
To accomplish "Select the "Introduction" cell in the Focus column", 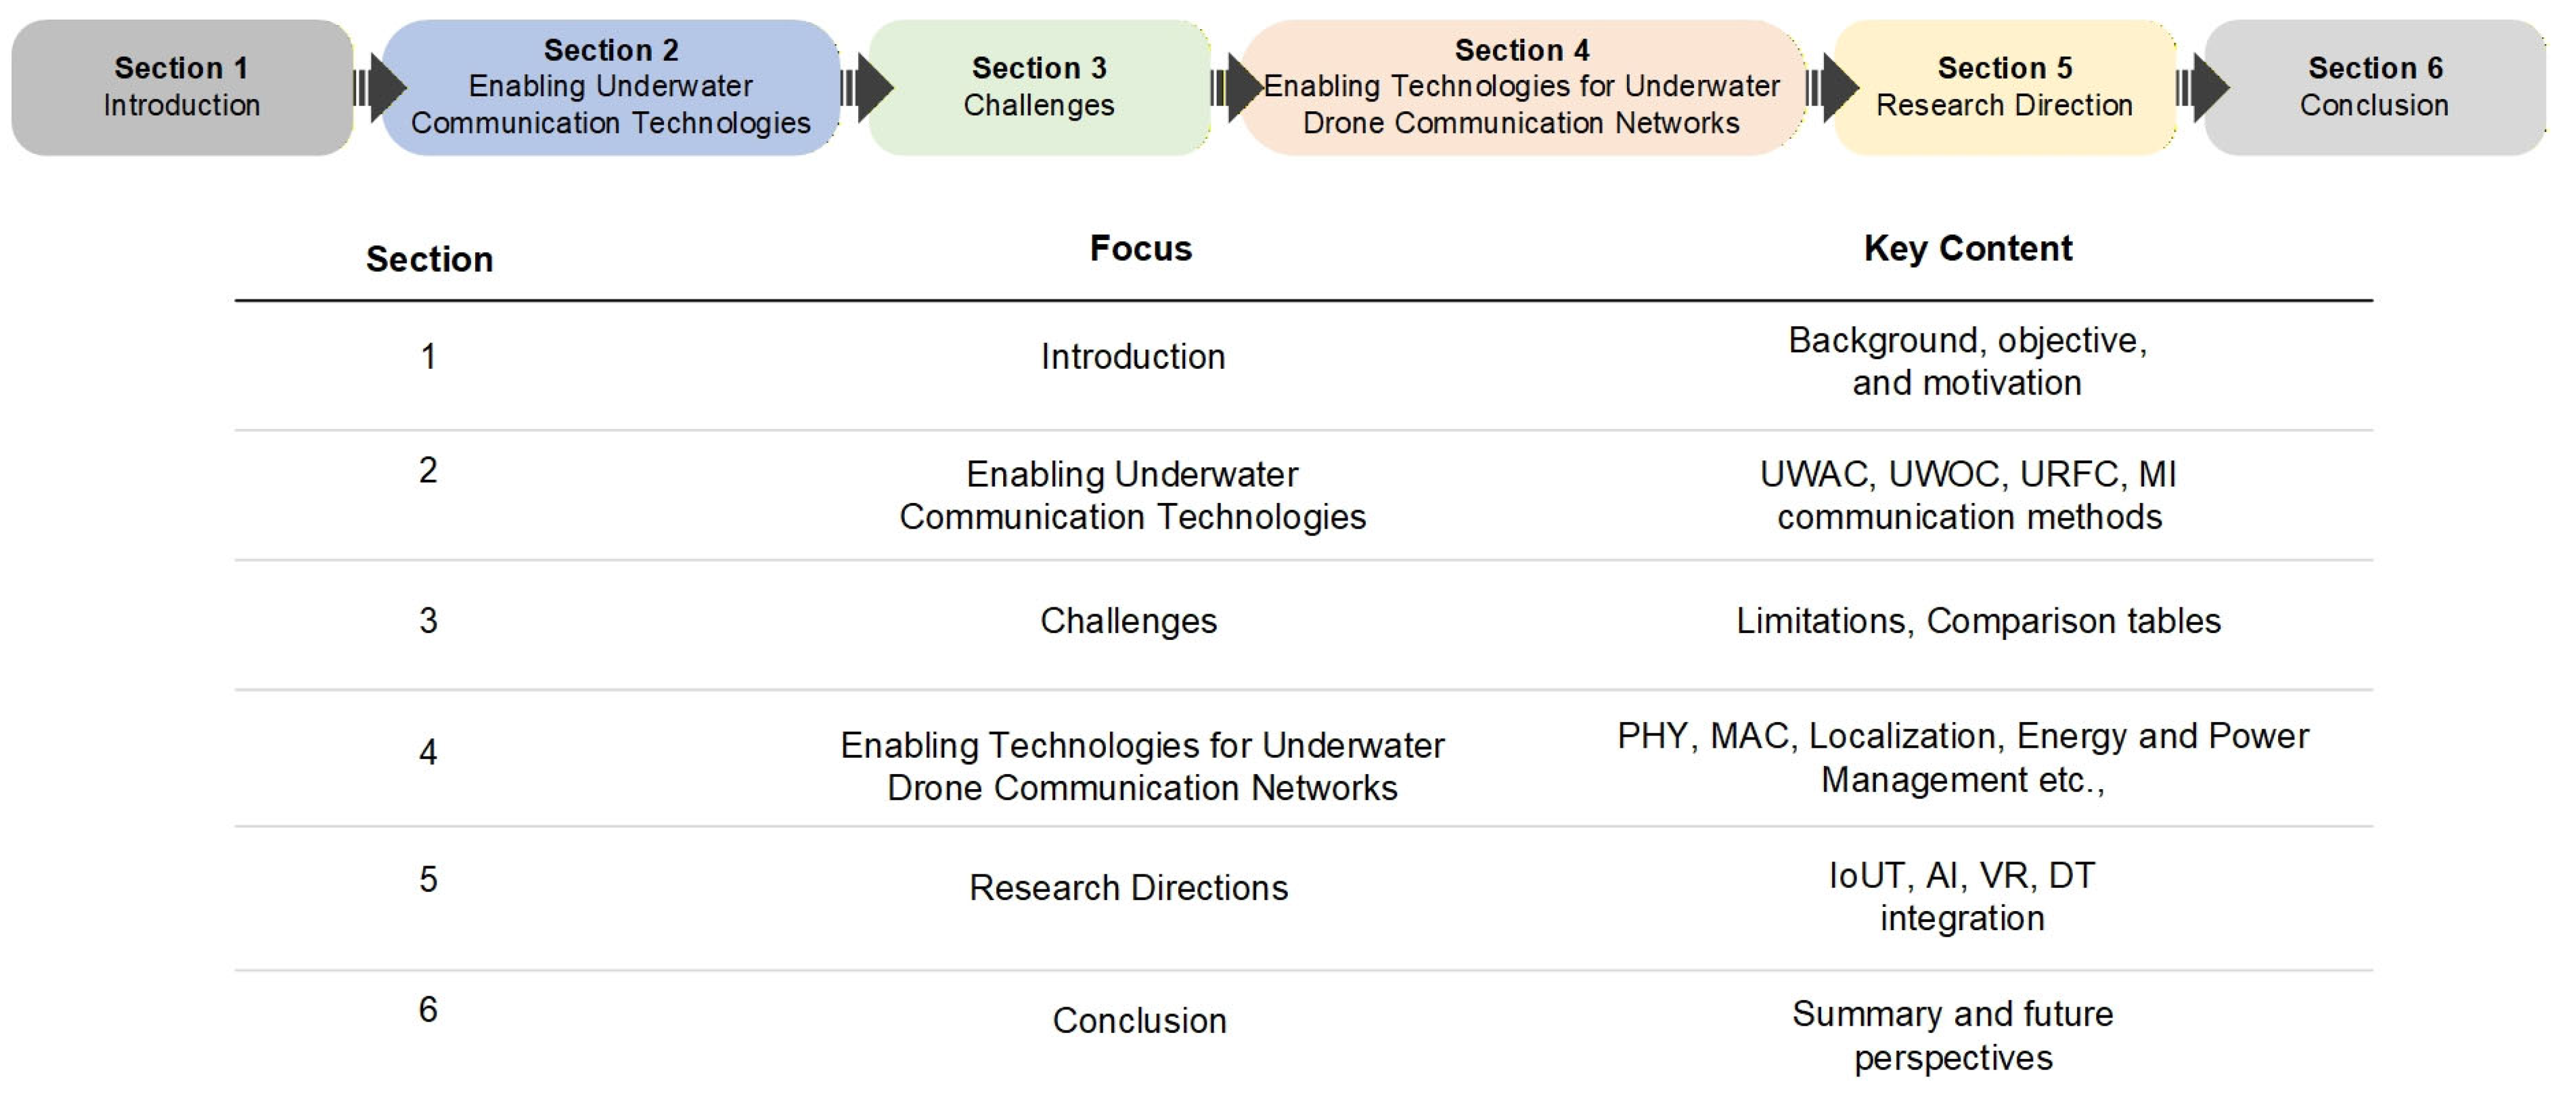I will pyautogui.click(x=1132, y=357).
